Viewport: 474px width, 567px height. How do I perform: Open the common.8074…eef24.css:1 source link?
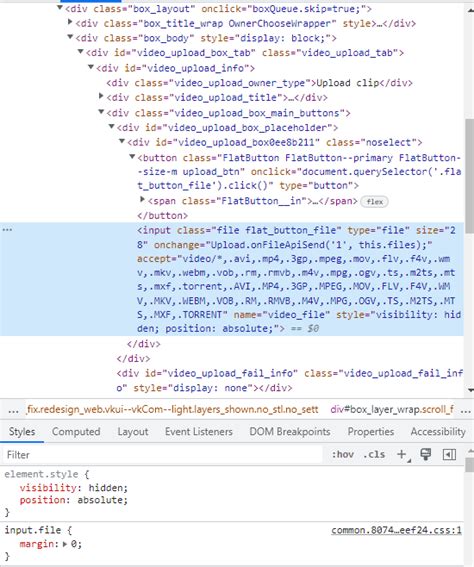pyautogui.click(x=396, y=530)
